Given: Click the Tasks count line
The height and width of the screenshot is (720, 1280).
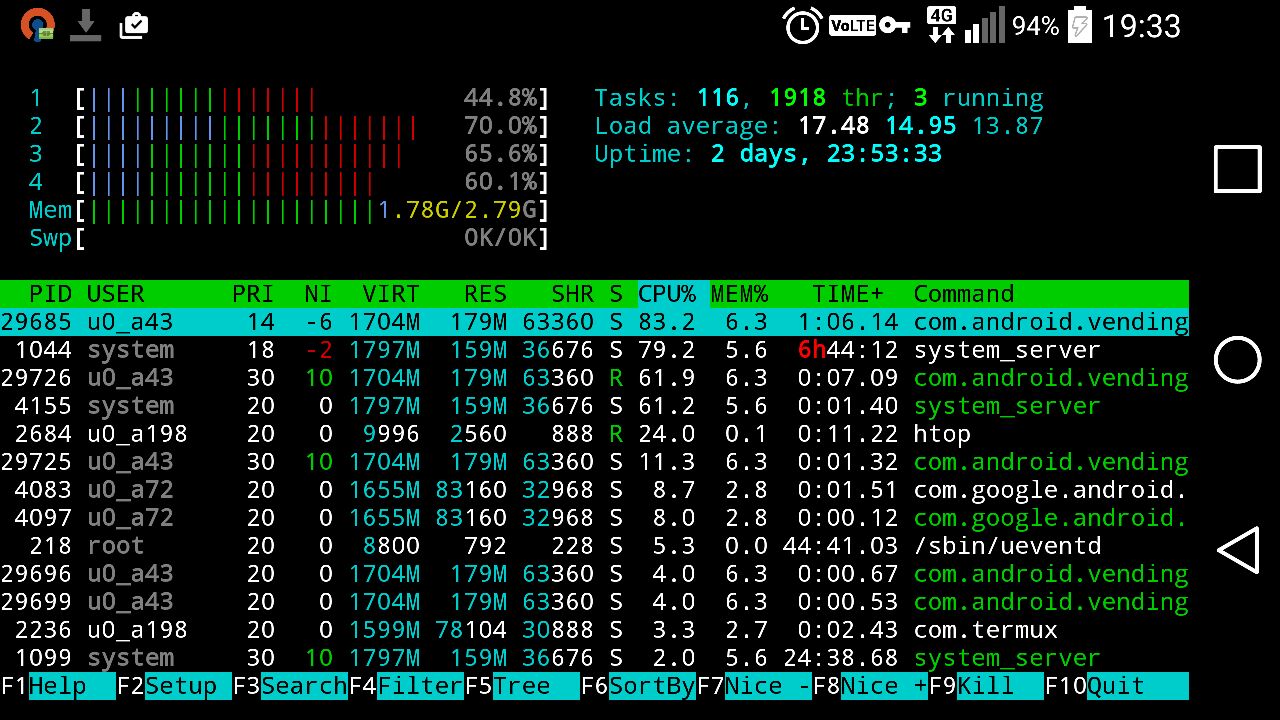Looking at the screenshot, I should click(819, 98).
